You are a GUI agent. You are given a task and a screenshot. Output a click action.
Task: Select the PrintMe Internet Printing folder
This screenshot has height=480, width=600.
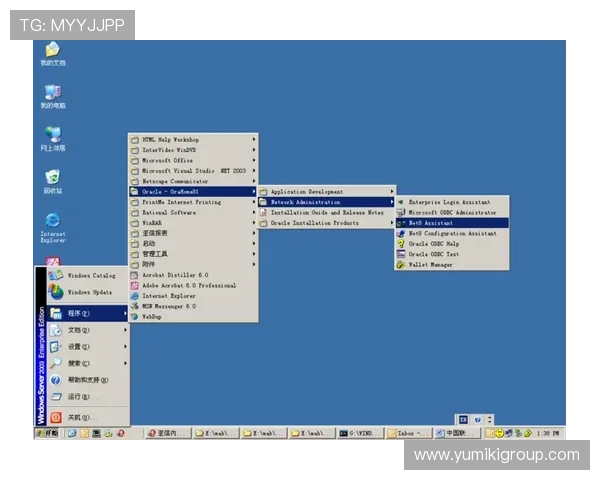194,202
